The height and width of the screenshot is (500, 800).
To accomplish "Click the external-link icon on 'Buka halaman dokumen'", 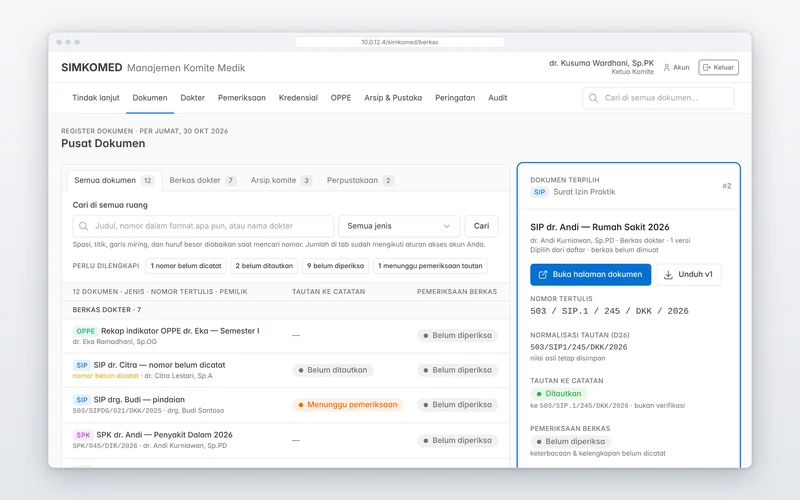I will click(543, 274).
